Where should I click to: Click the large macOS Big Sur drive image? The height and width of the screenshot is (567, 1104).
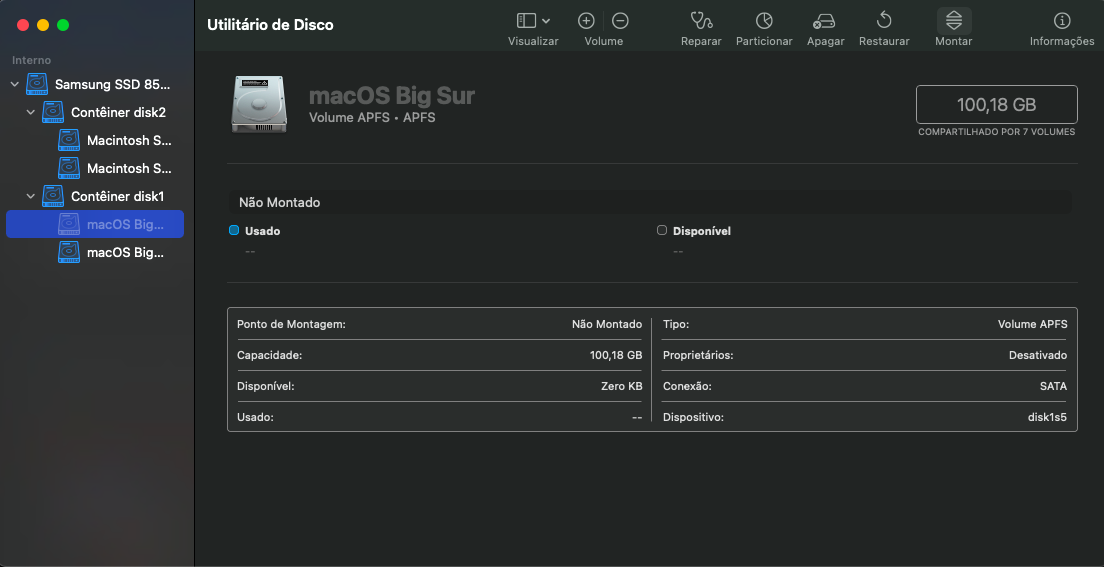pyautogui.click(x=258, y=105)
